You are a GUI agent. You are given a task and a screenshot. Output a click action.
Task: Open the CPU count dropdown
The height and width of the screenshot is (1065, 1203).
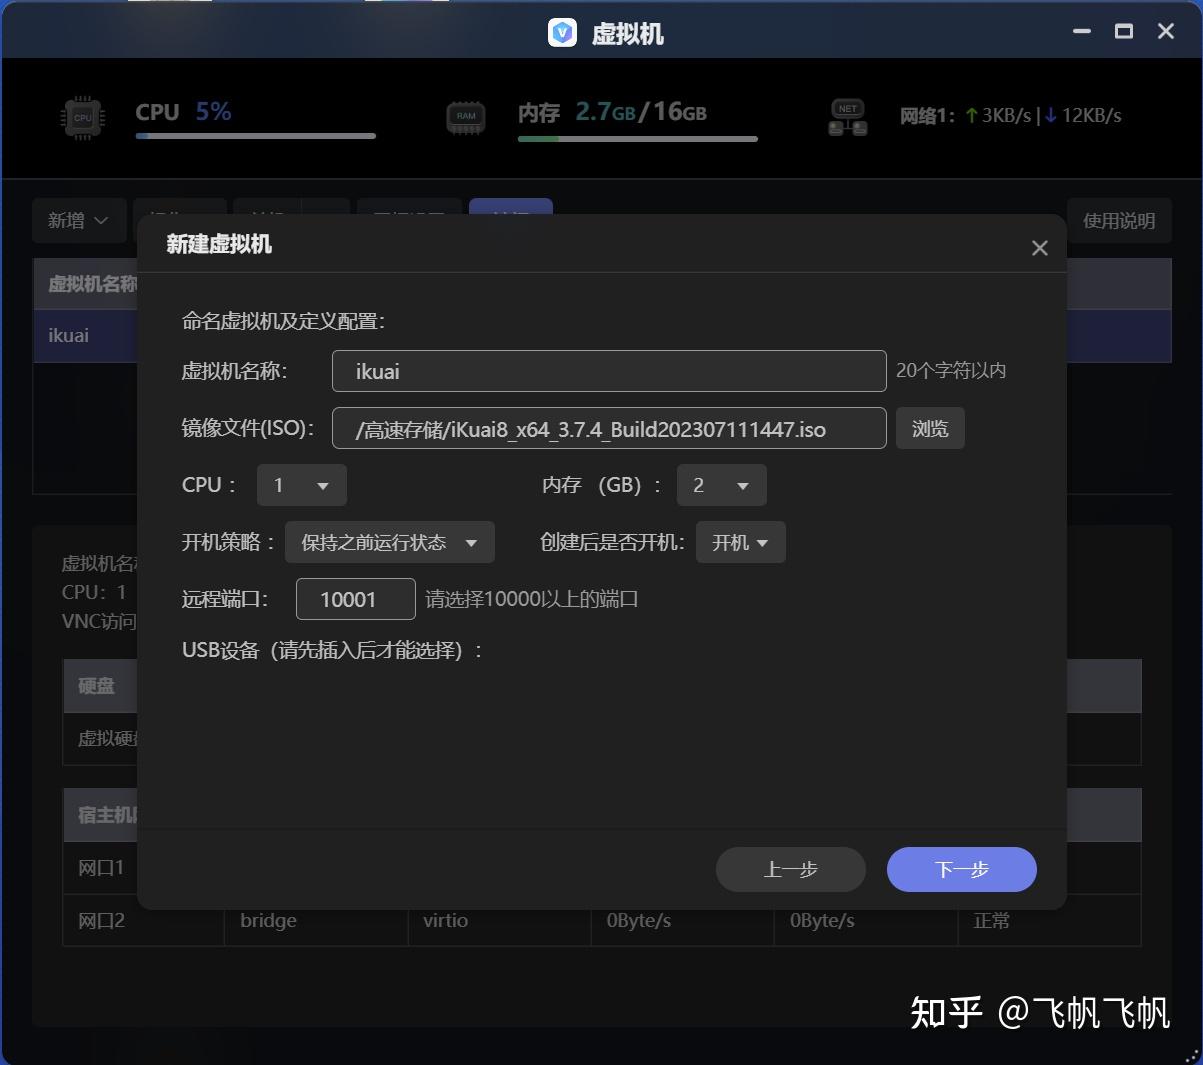pos(301,485)
